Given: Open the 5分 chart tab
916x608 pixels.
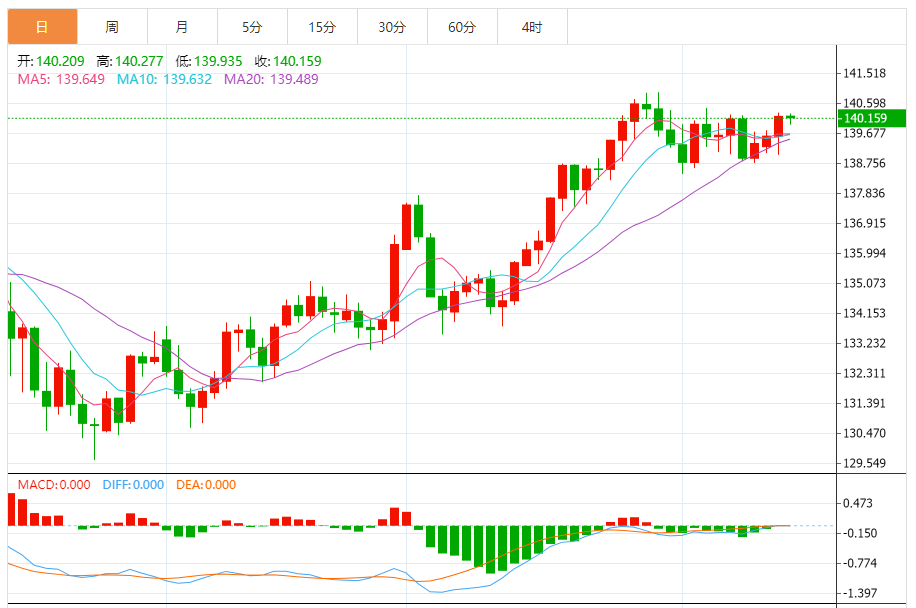Looking at the screenshot, I should pyautogui.click(x=252, y=27).
